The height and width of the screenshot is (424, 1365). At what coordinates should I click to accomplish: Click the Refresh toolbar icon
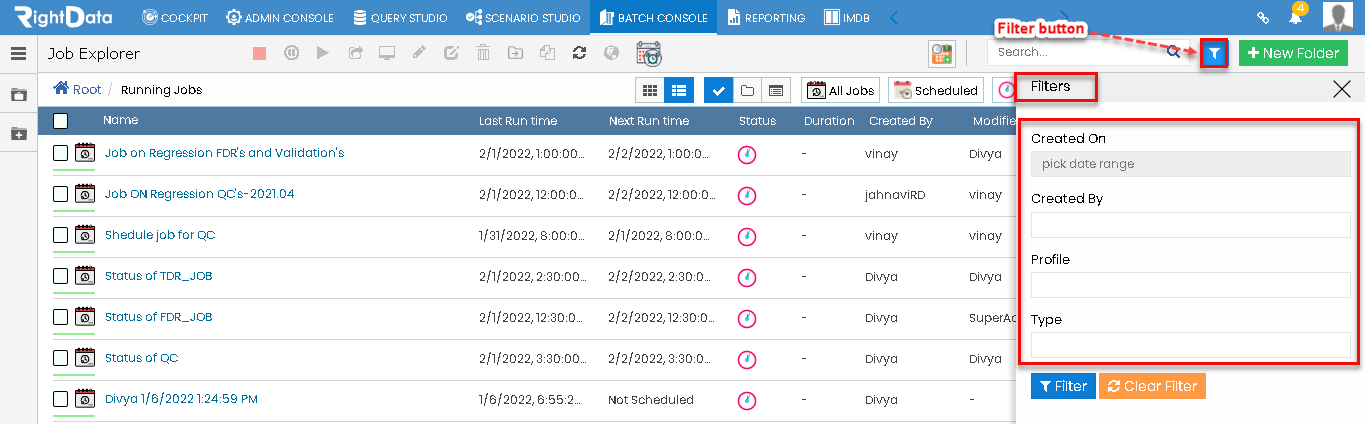click(x=579, y=54)
